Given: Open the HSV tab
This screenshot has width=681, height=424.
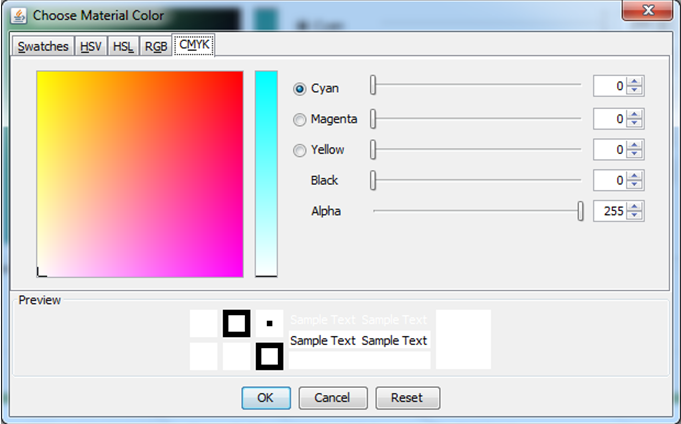Looking at the screenshot, I should tap(91, 47).
